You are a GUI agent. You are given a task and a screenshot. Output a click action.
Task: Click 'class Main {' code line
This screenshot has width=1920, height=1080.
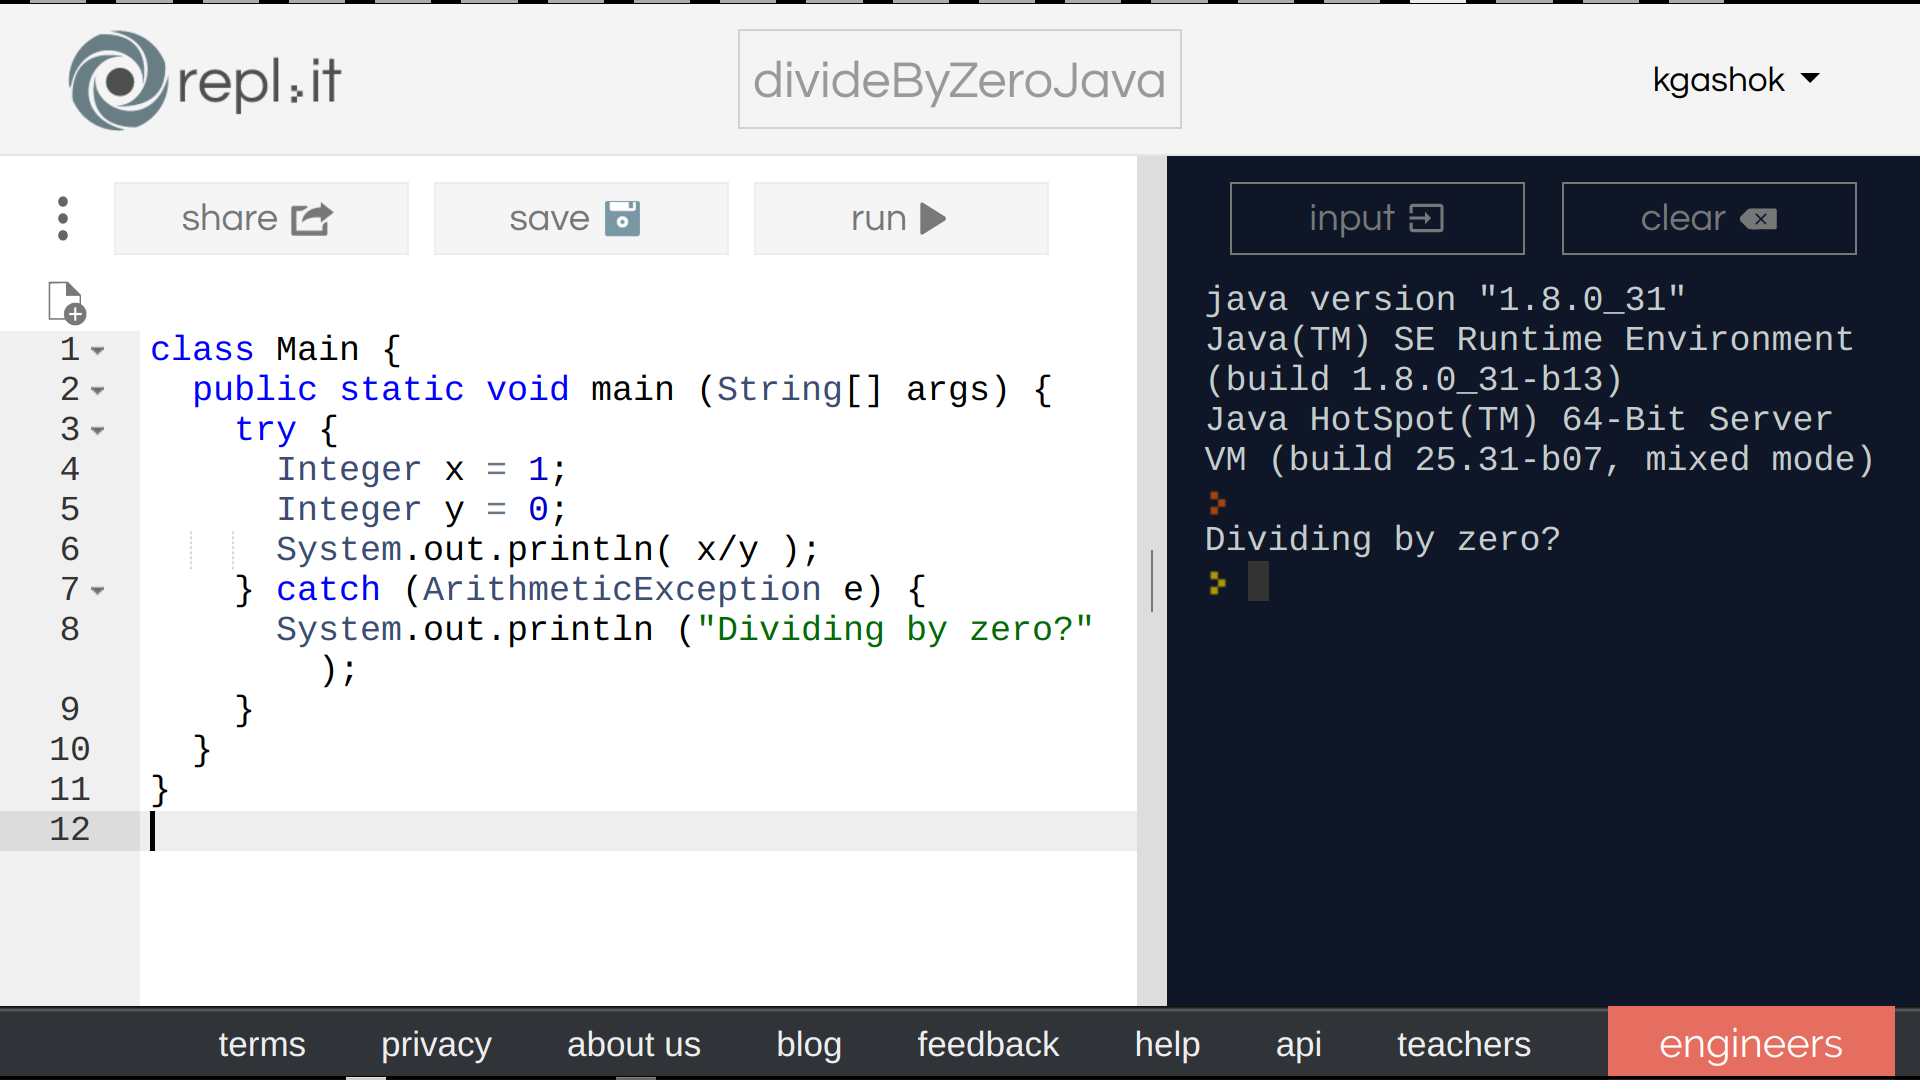[x=276, y=350]
